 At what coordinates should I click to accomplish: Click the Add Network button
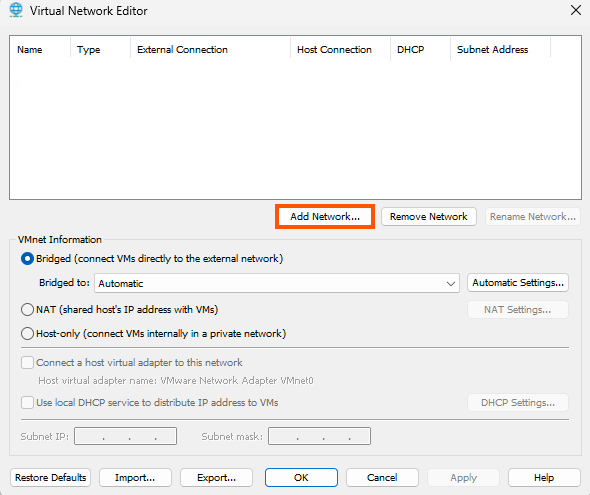coord(325,217)
